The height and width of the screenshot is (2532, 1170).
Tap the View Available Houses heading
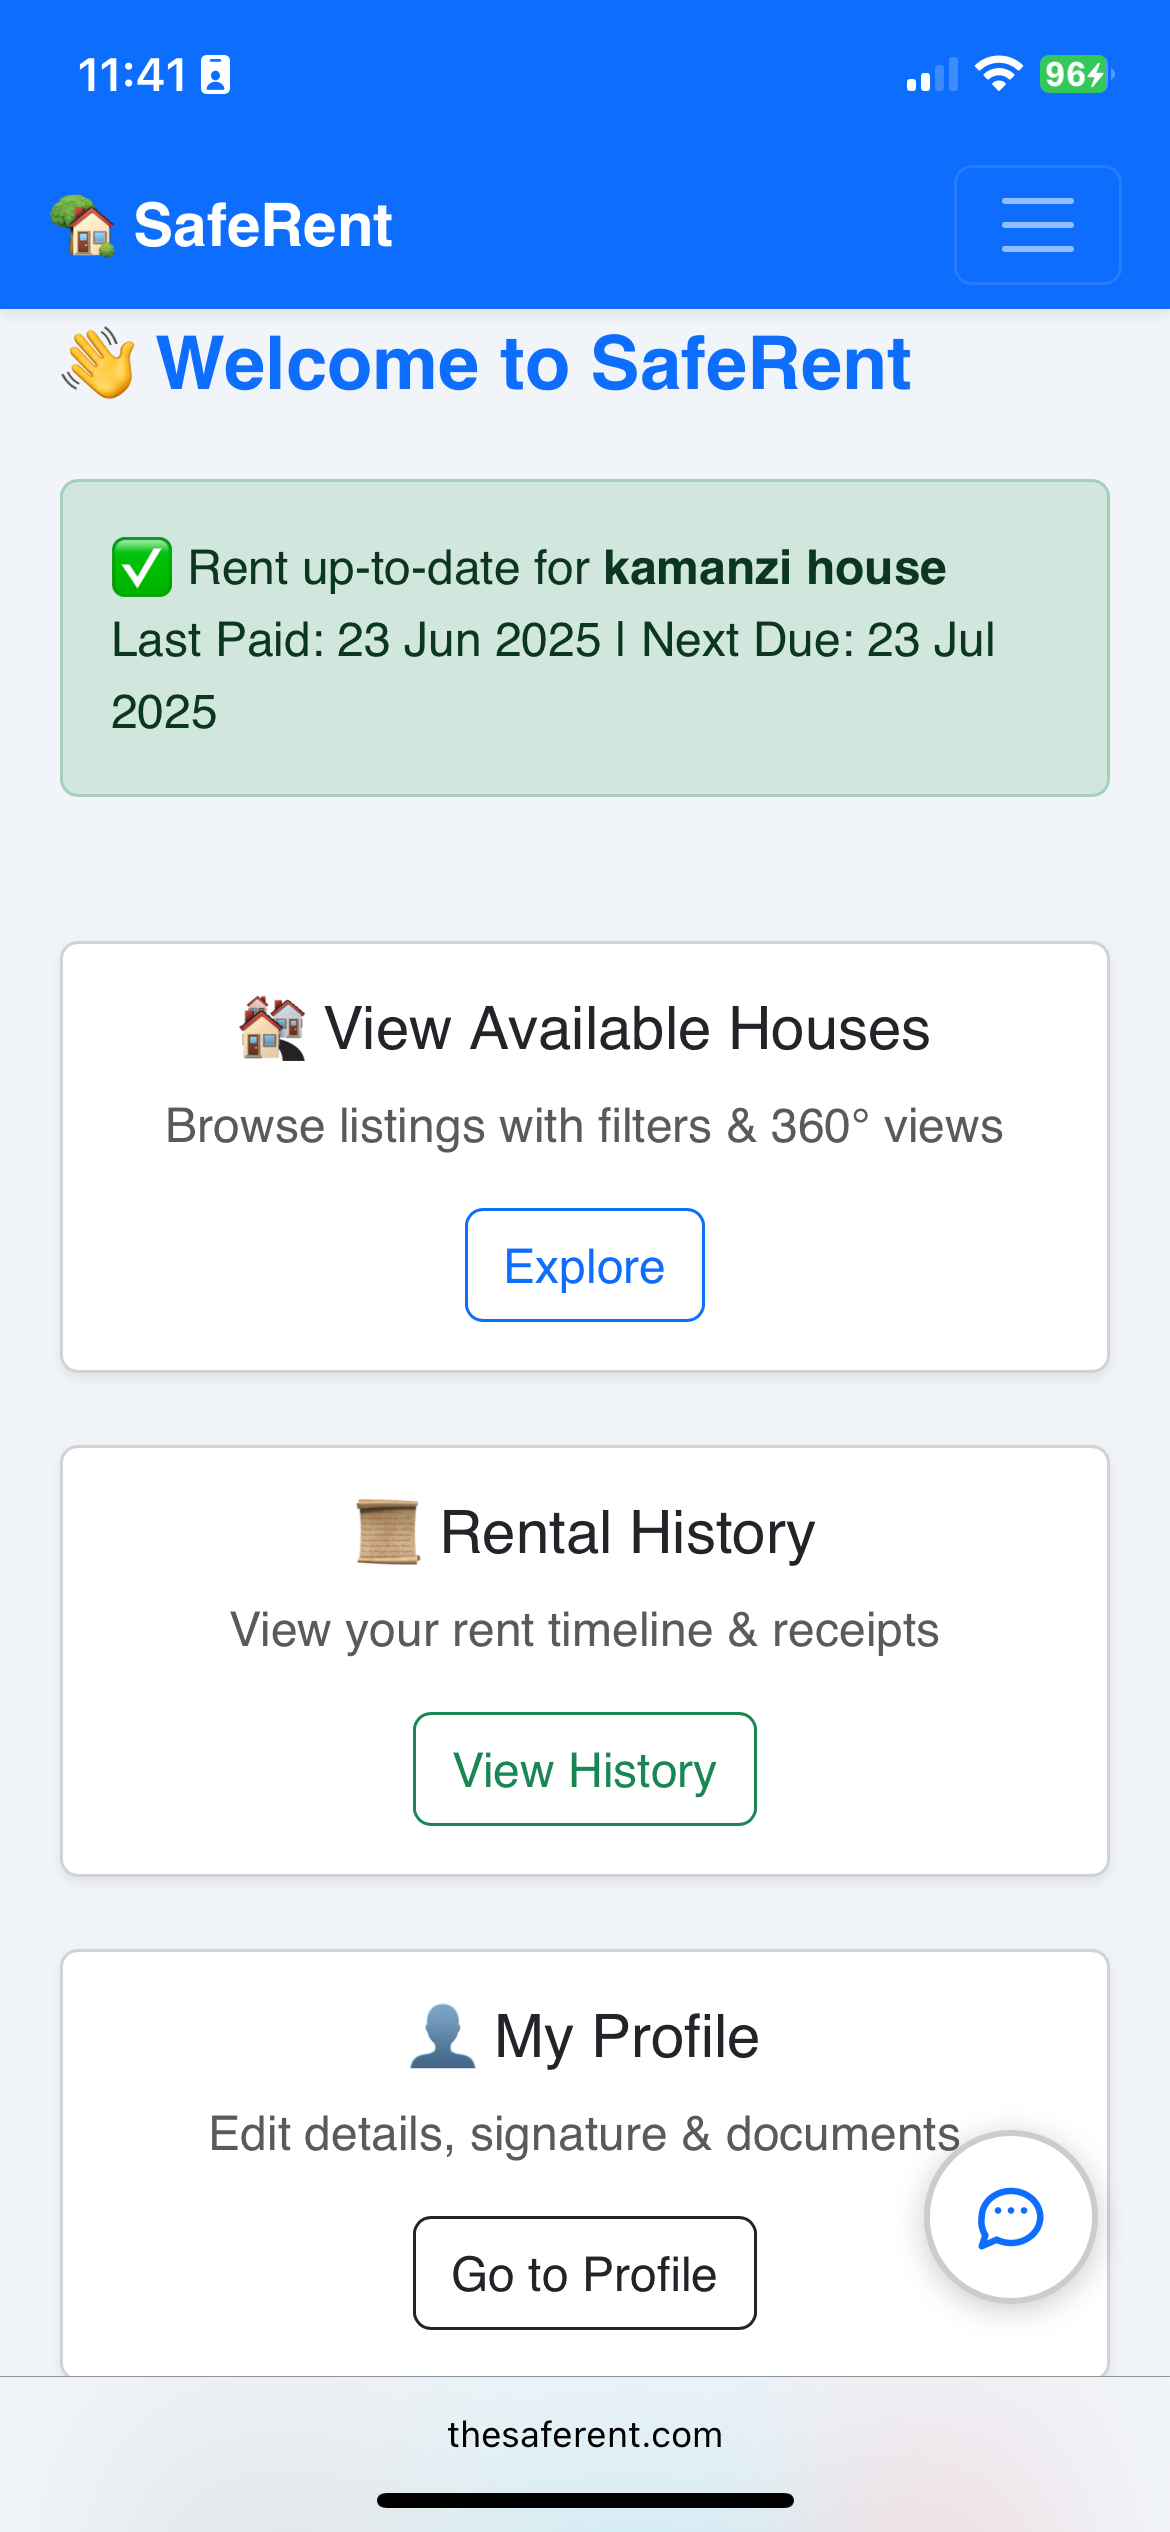click(x=627, y=1029)
